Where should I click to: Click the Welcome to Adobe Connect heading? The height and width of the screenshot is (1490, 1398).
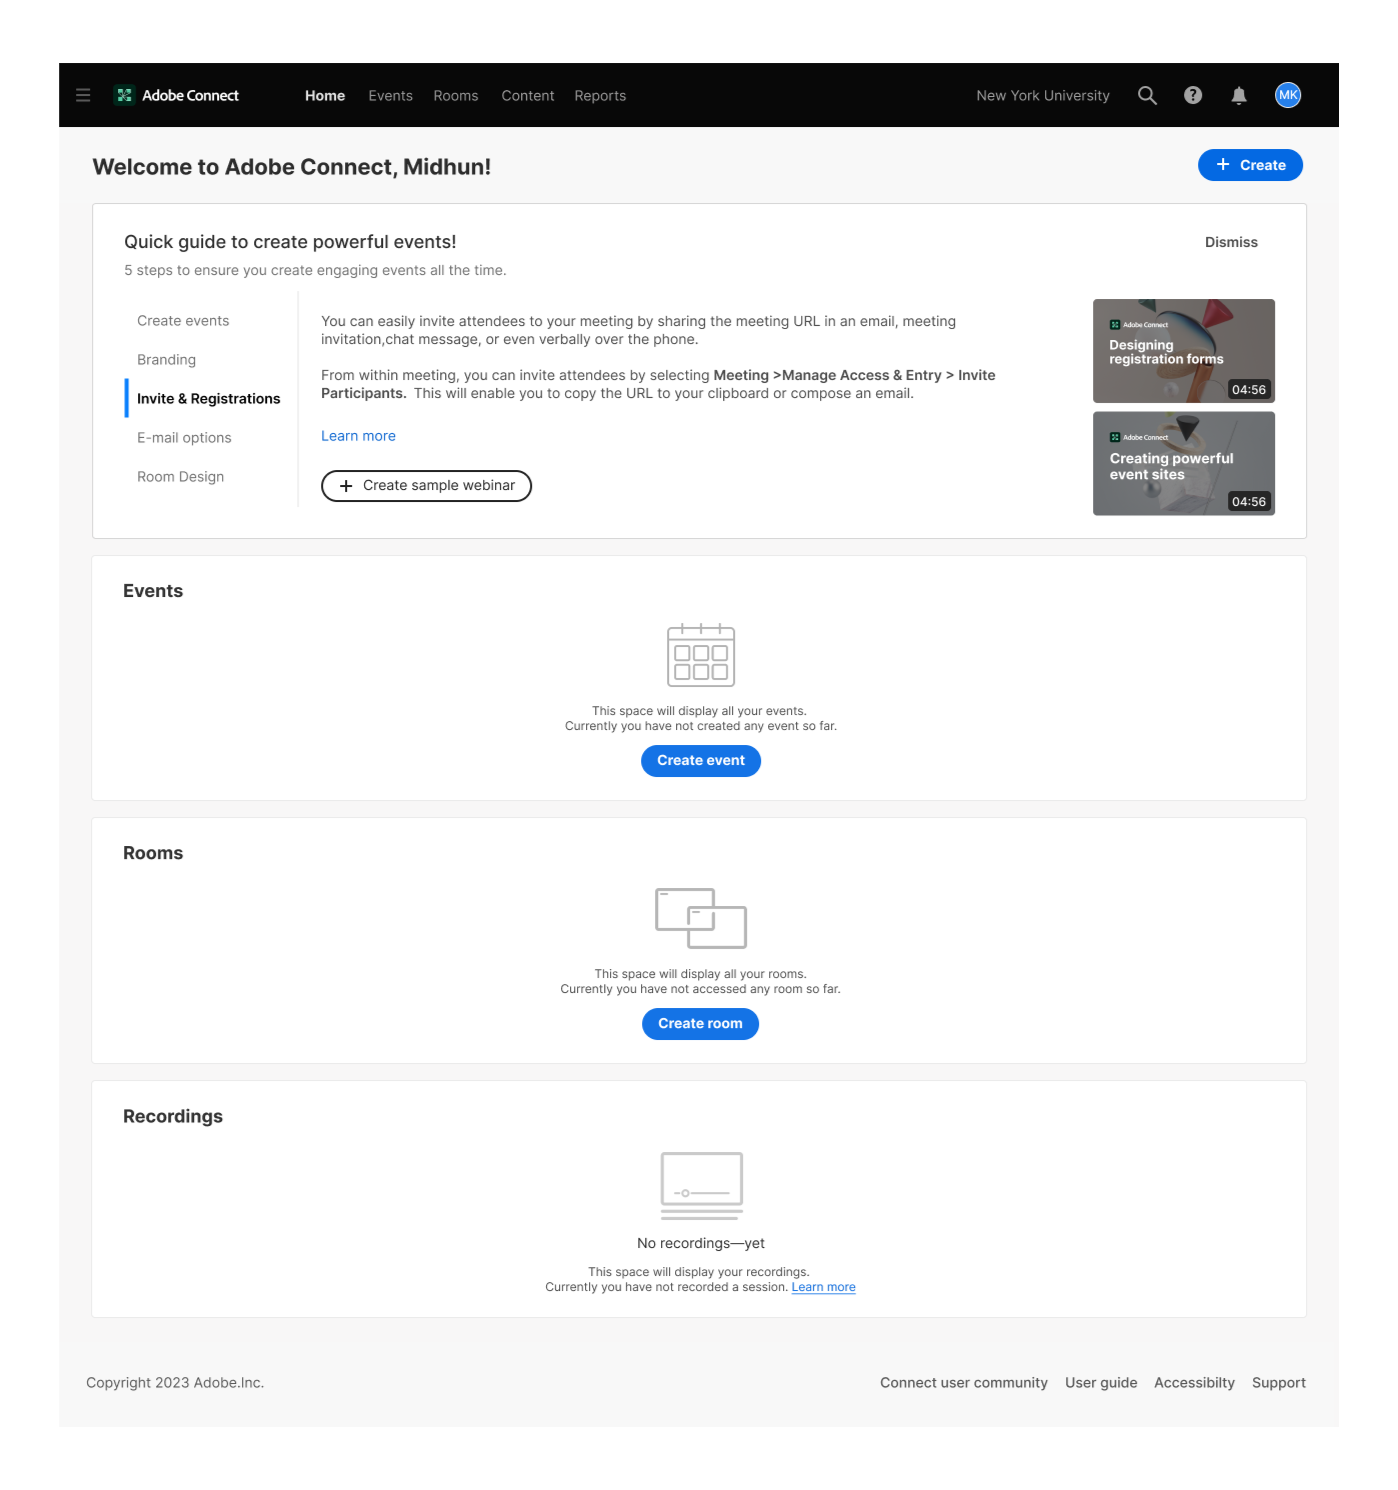(292, 167)
